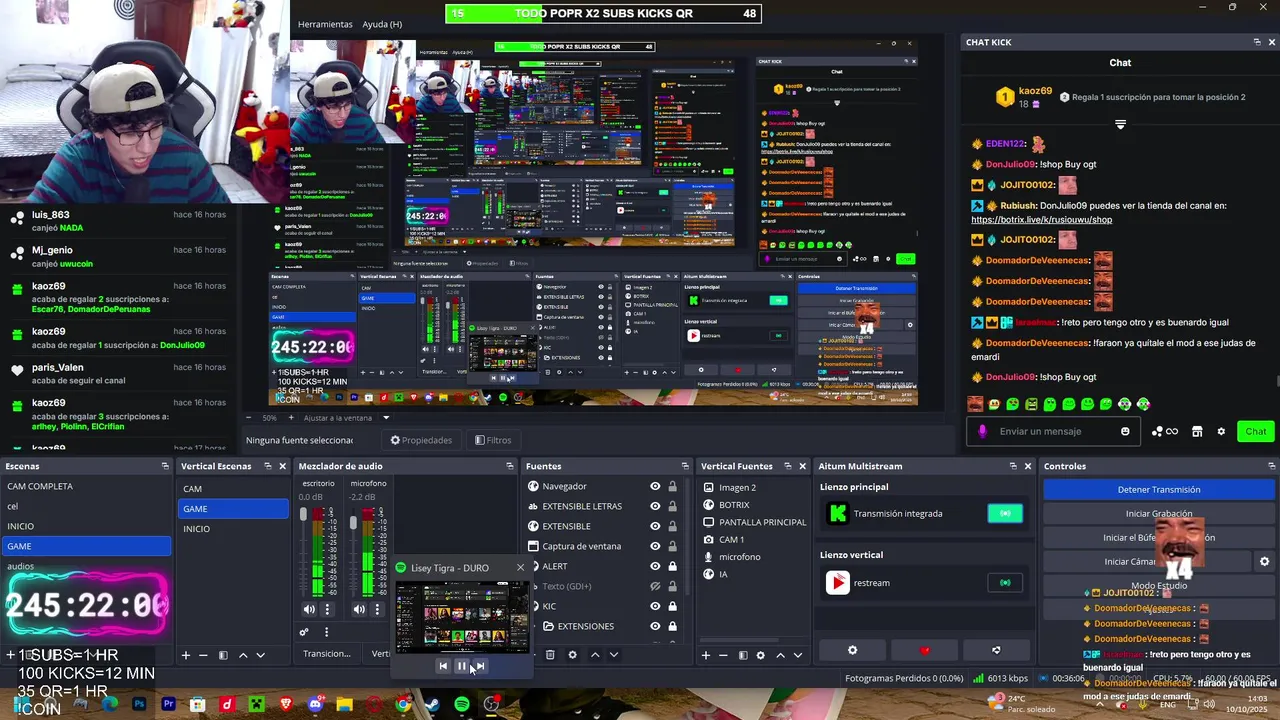Image resolution: width=1280 pixels, height=720 pixels.
Task: Toggle lock on EXTENSIBLE source
Action: click(x=672, y=526)
